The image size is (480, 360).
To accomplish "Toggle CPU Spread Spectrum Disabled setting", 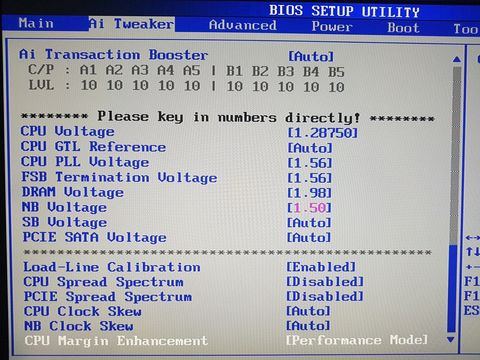I will (325, 282).
